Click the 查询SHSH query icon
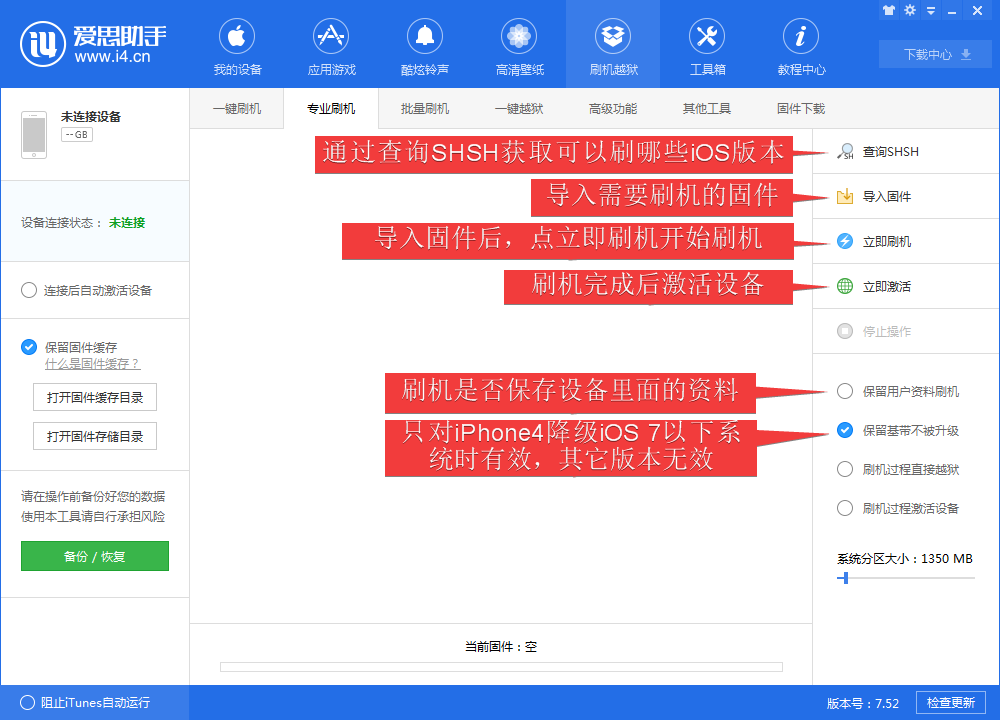This screenshot has height=720, width=1000. pyautogui.click(x=846, y=152)
